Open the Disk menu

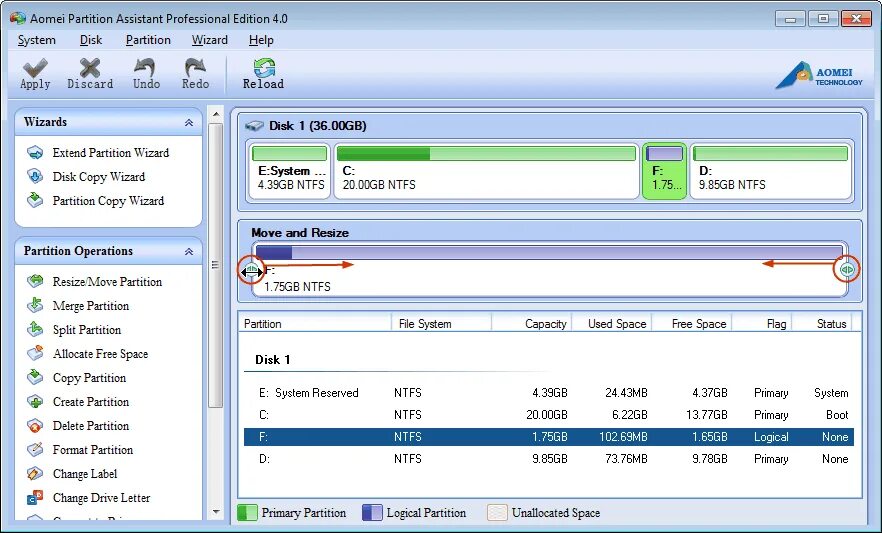click(x=91, y=40)
